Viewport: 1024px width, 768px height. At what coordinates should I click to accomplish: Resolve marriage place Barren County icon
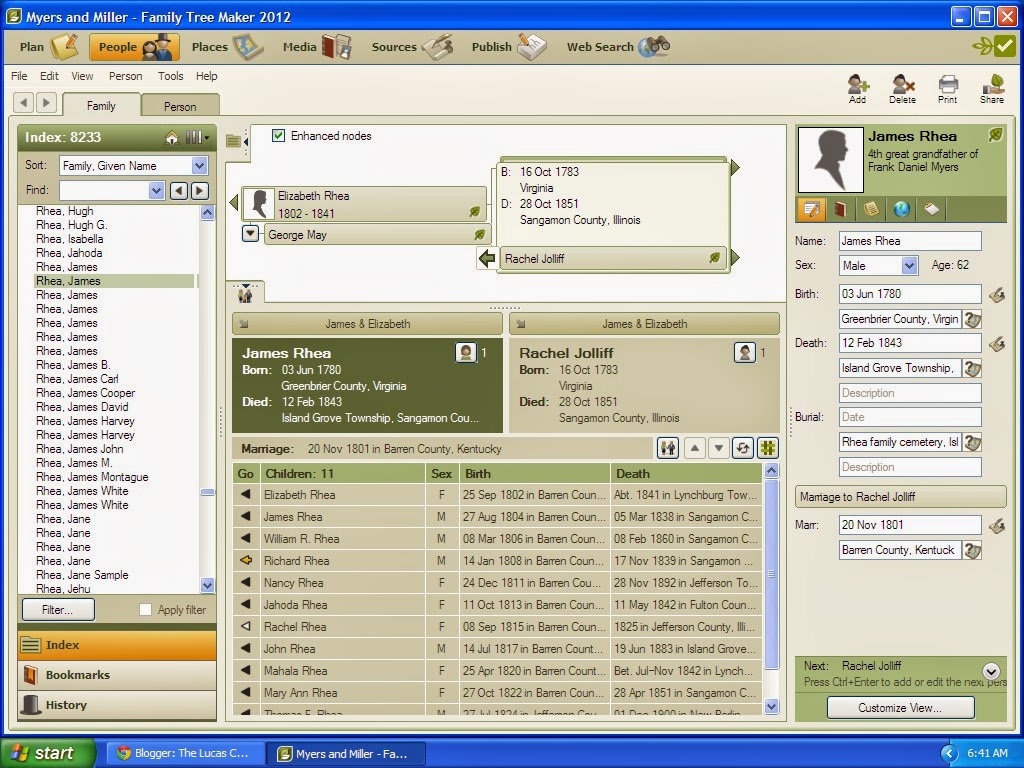(x=972, y=551)
